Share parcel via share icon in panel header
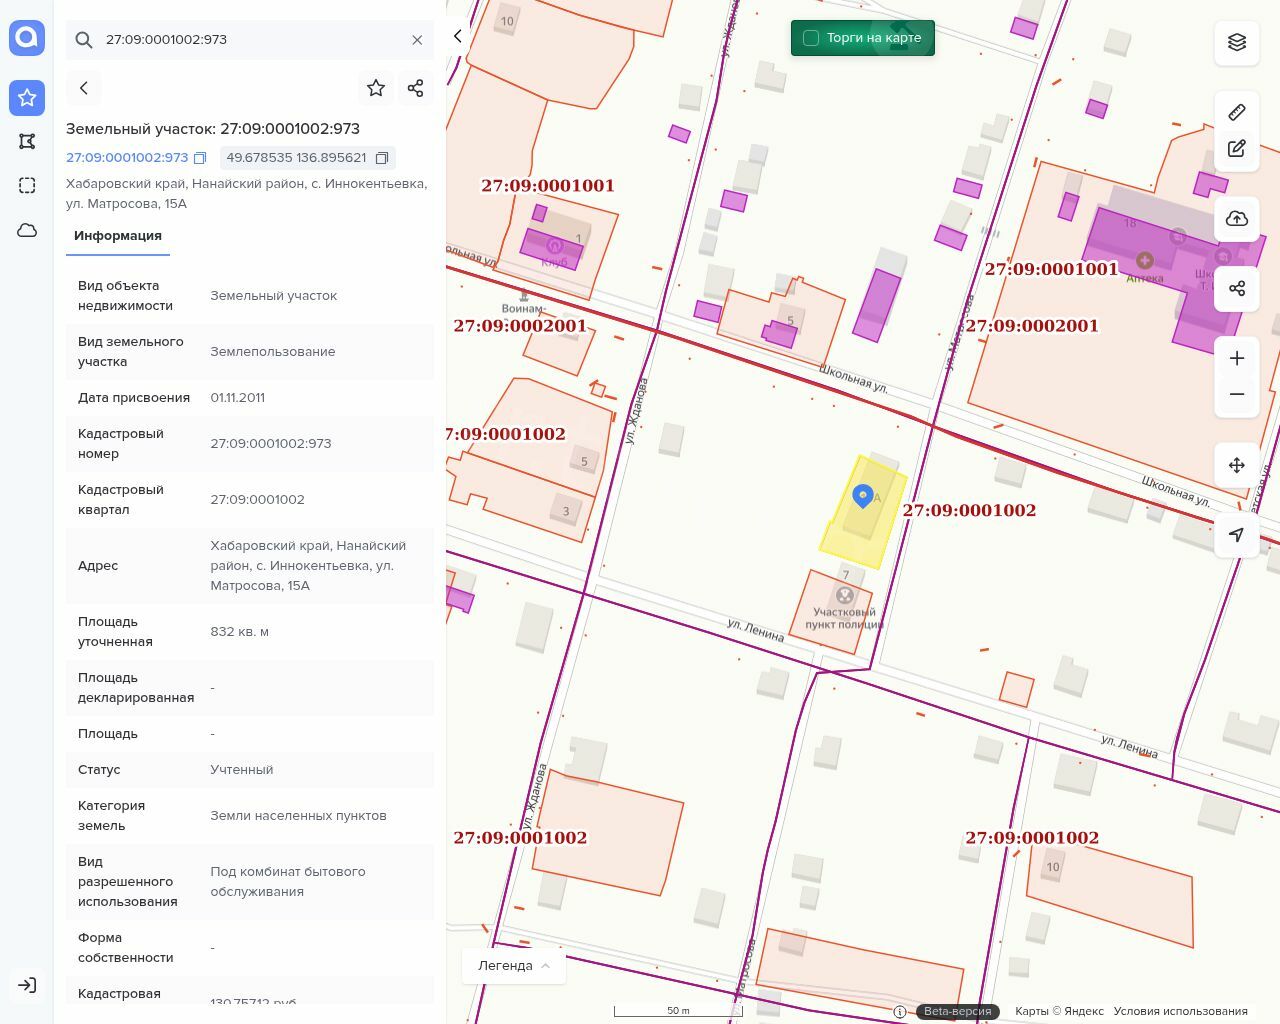The image size is (1280, 1024). [416, 88]
